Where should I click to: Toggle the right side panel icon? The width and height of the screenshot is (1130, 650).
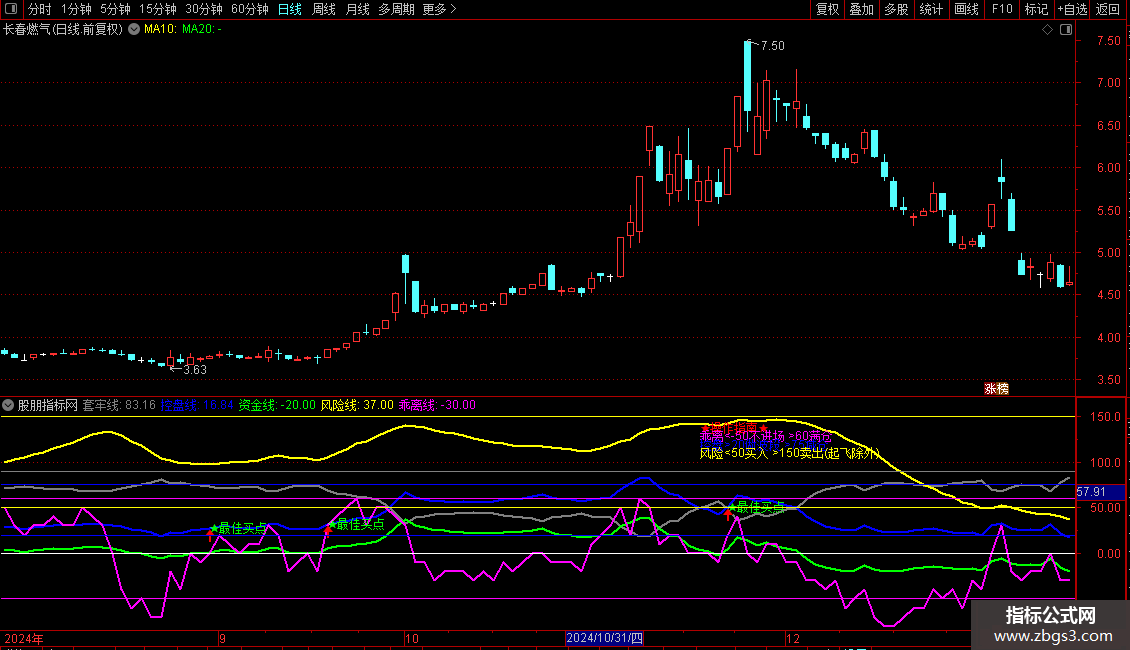(x=1065, y=30)
